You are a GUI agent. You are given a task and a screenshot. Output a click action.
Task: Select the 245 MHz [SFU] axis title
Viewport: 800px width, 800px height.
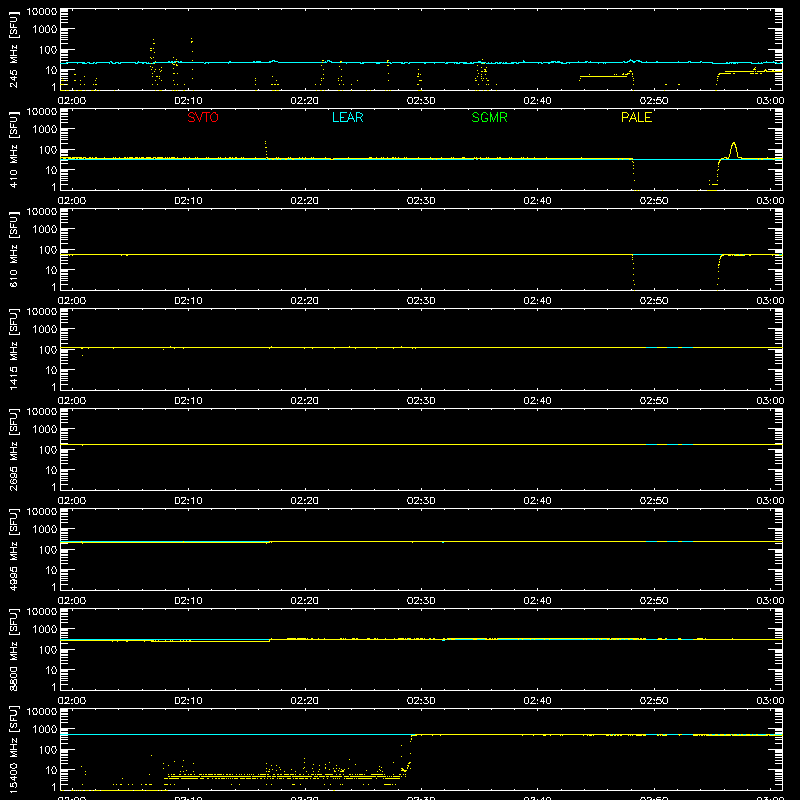(13, 49)
